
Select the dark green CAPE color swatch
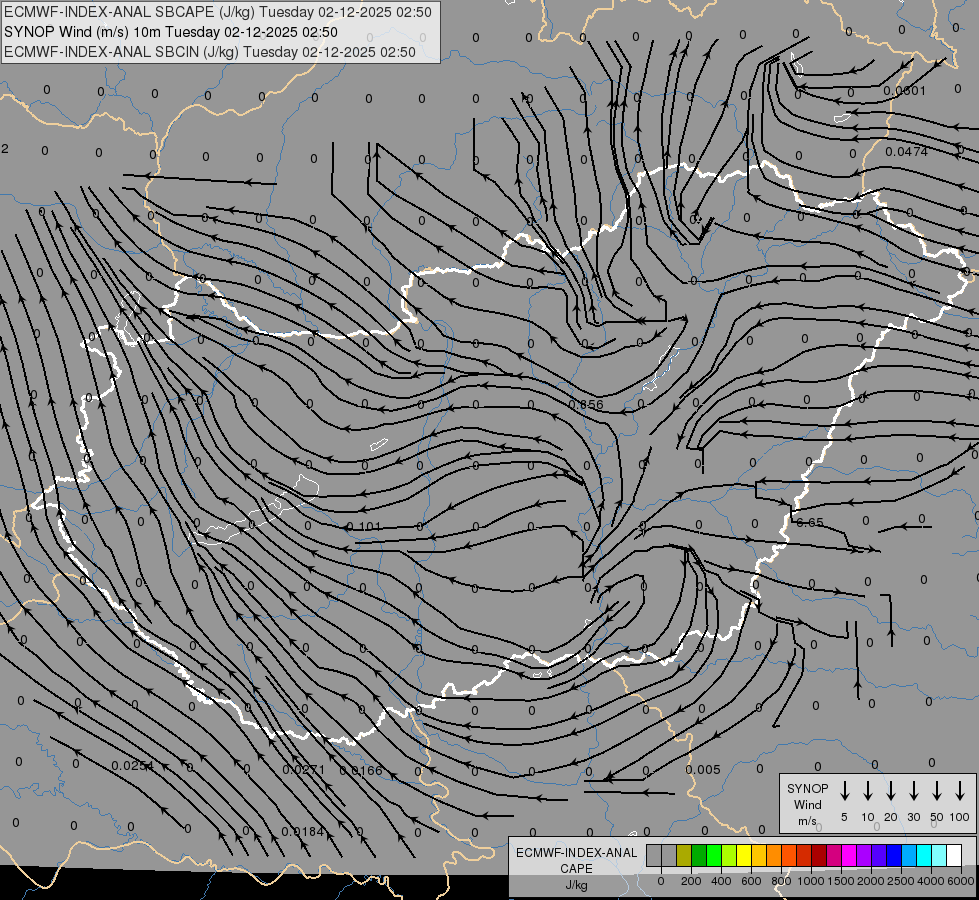click(699, 856)
